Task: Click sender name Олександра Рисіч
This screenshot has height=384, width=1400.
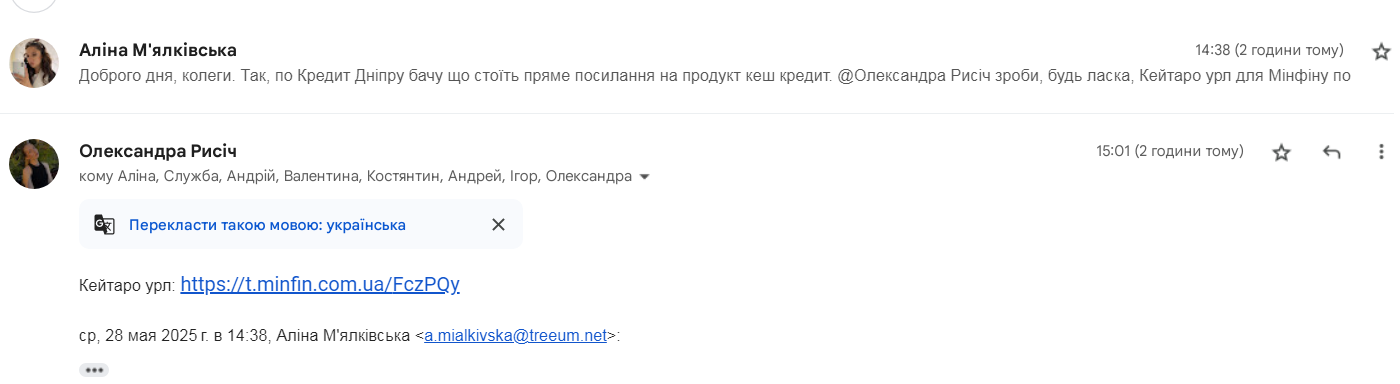Action: pos(158,151)
